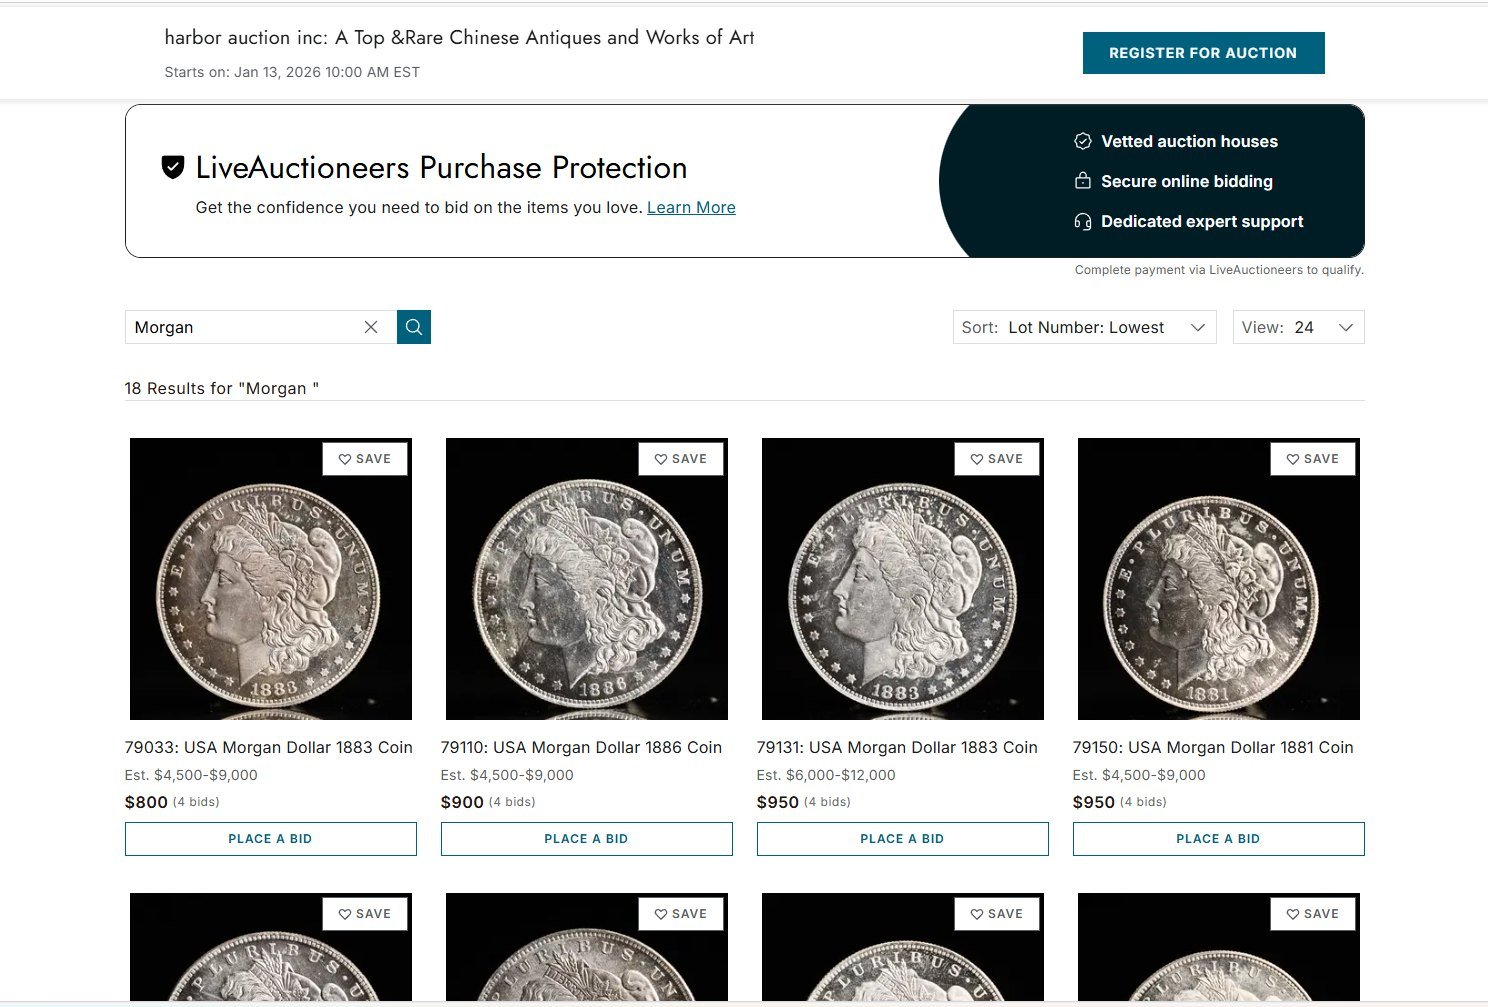Clear the Morgan search text with X
Image resolution: width=1488 pixels, height=1007 pixels.
coord(371,327)
